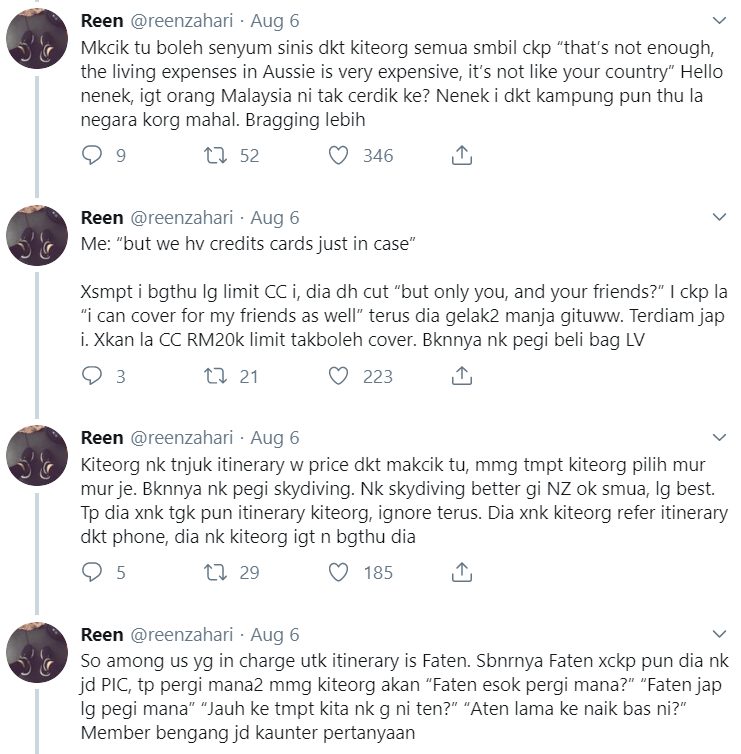This screenshot has width=741, height=754.
Task: Like the tweet with 223 likes
Action: point(338,375)
